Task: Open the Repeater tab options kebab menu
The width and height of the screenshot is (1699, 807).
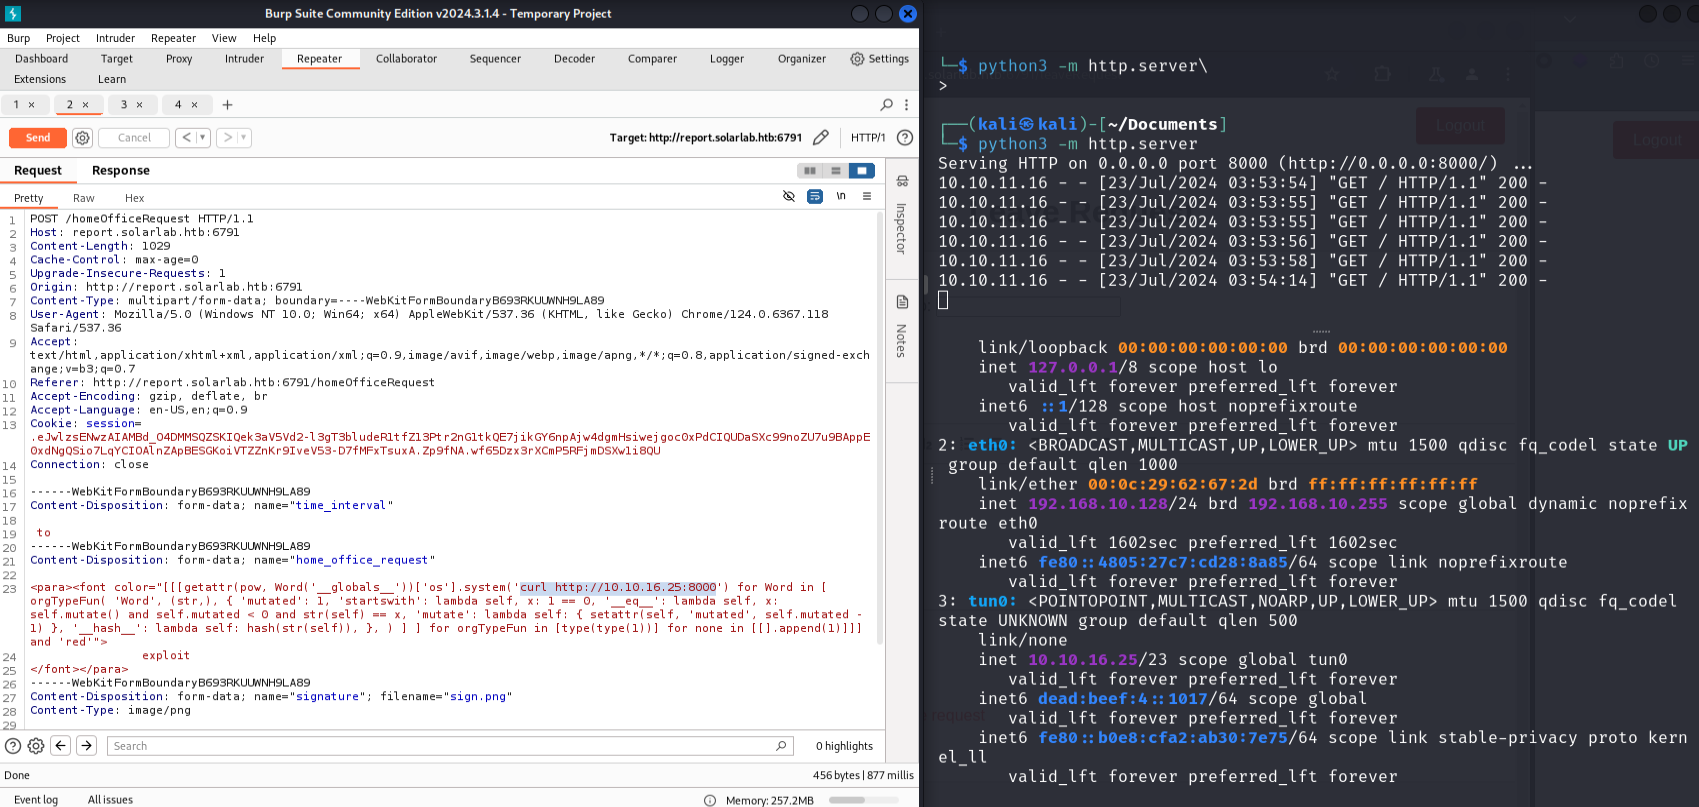Action: tap(906, 105)
